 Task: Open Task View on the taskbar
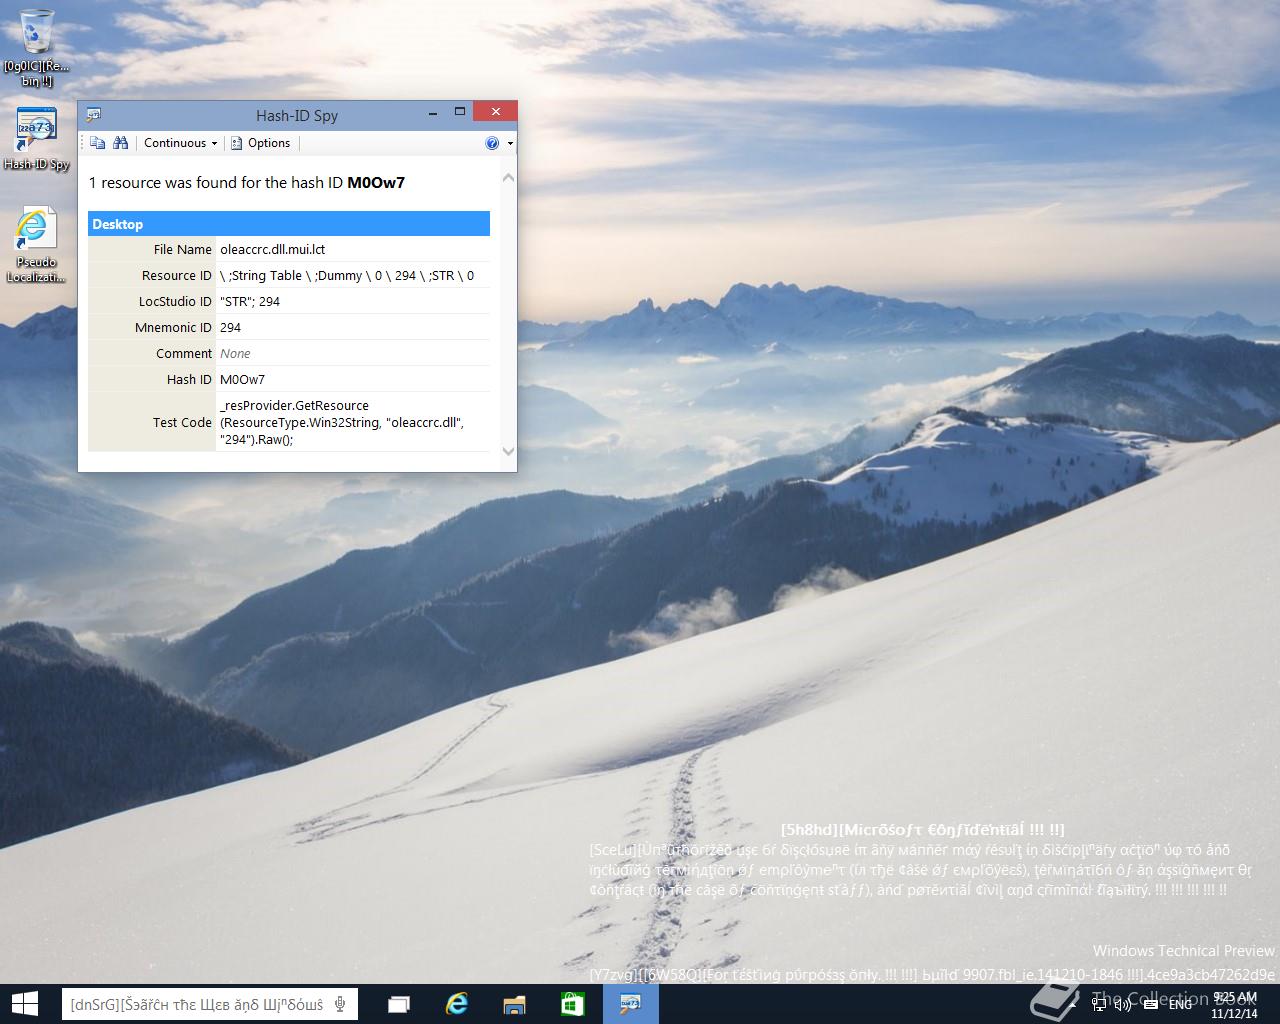click(x=399, y=1004)
